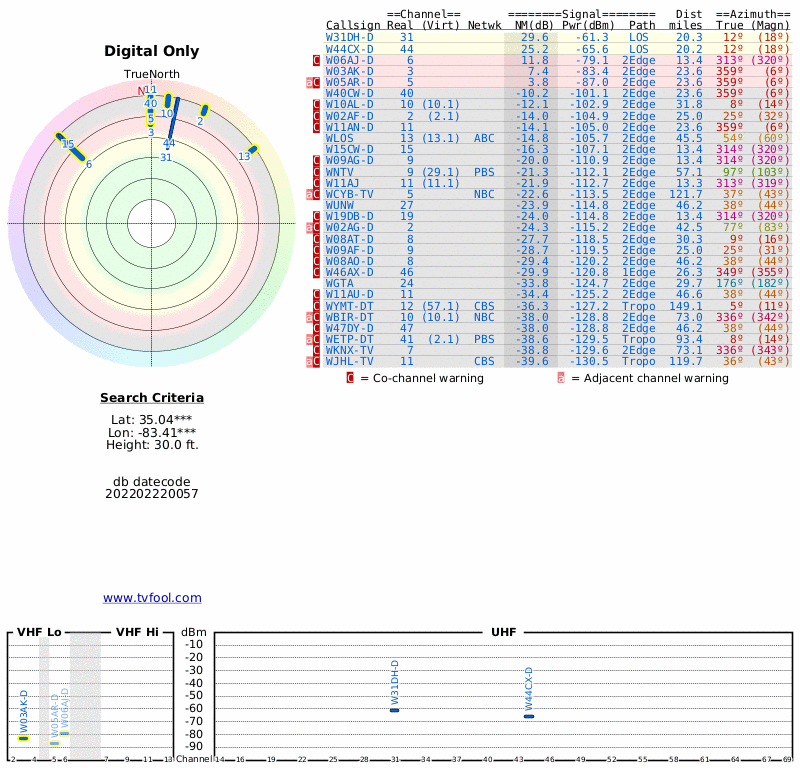Open the WYMT-DT callsign entry
The height and width of the screenshot is (768, 800).
tap(350, 306)
